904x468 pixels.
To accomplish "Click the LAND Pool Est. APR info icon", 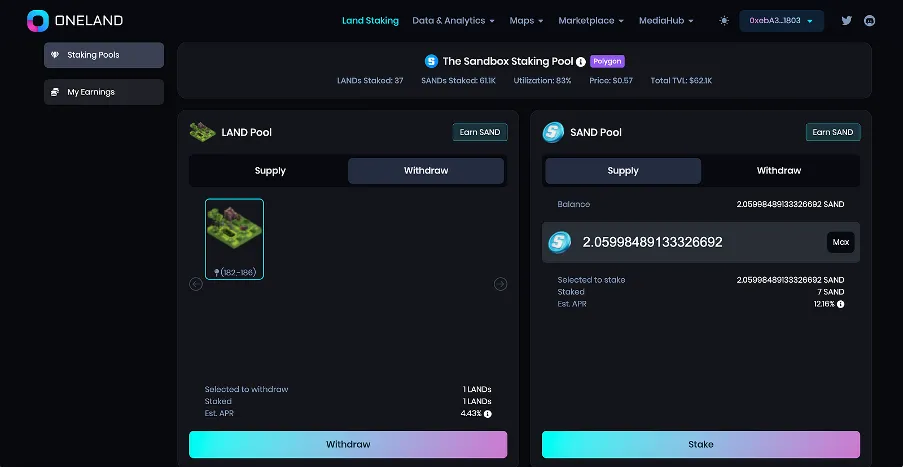I will pyautogui.click(x=488, y=414).
